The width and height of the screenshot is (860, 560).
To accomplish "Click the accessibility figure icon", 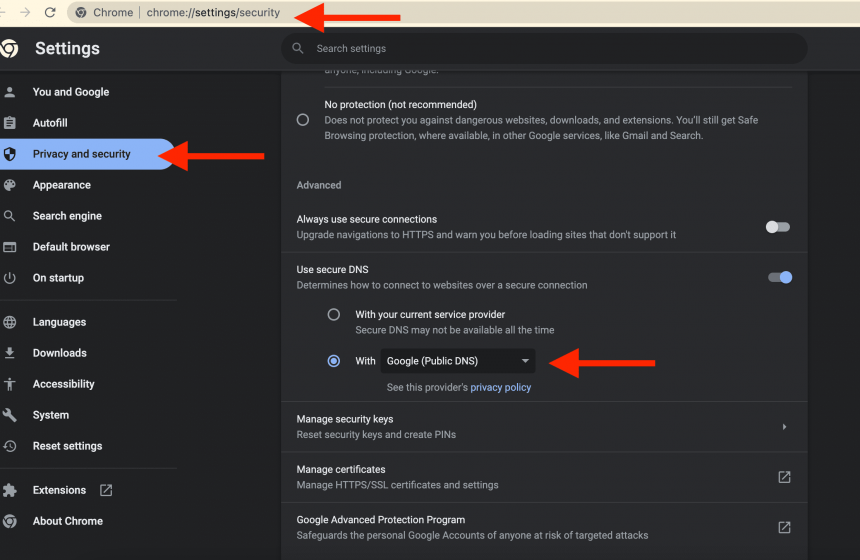I will [9, 384].
